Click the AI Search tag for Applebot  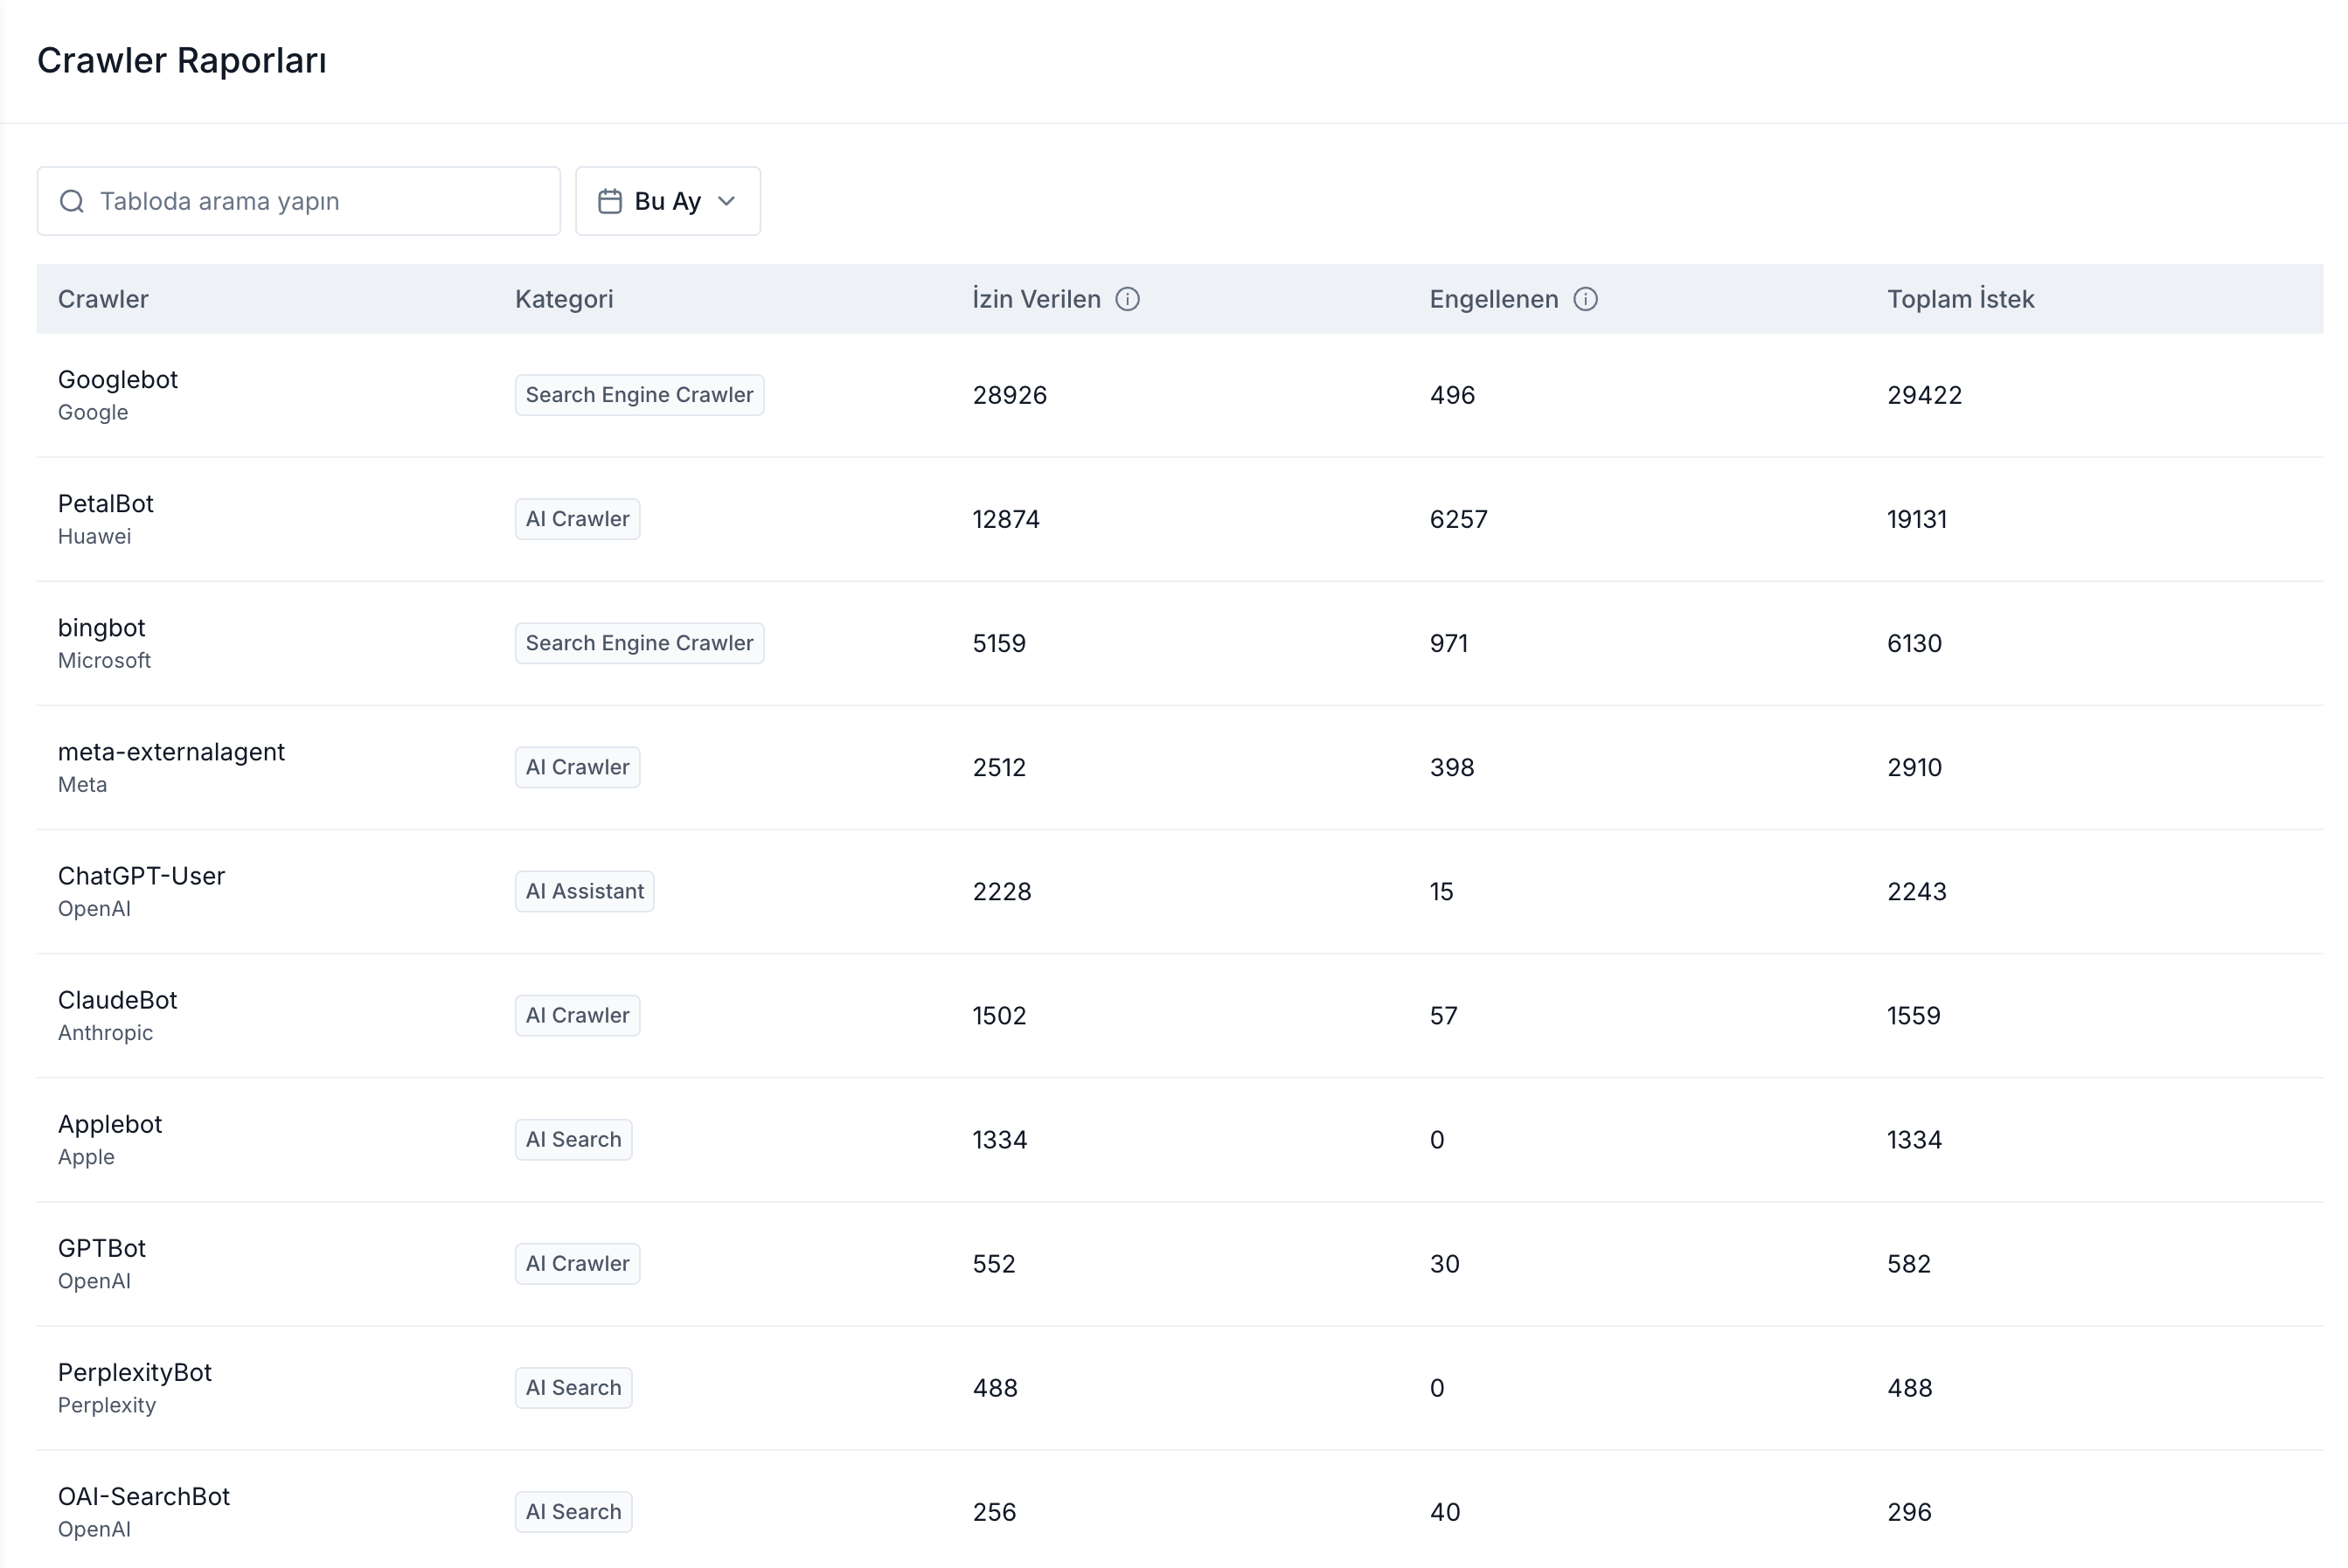point(573,1139)
